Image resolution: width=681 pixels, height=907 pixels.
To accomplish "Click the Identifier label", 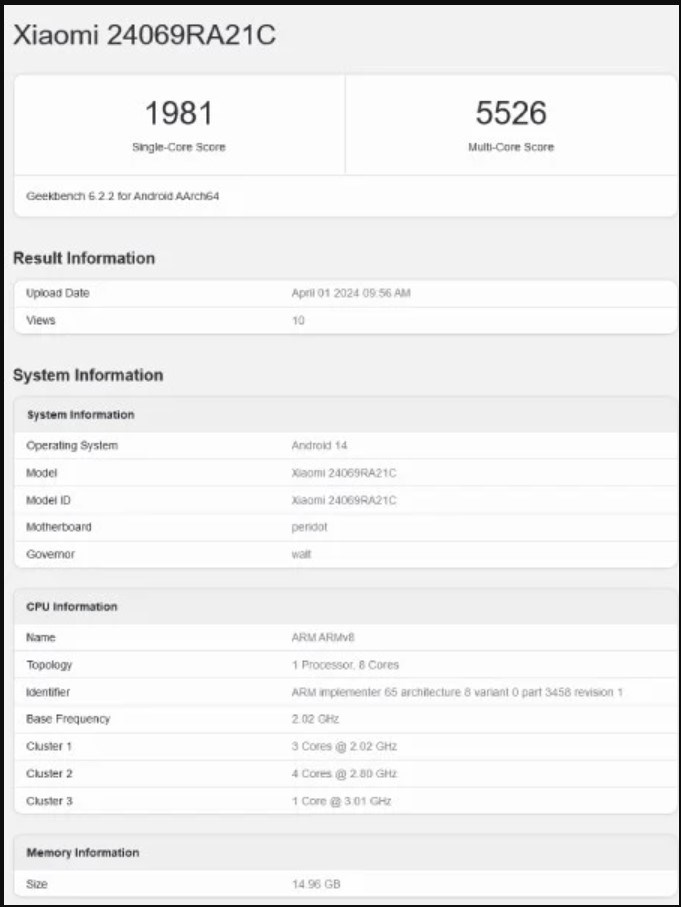I will (x=48, y=692).
